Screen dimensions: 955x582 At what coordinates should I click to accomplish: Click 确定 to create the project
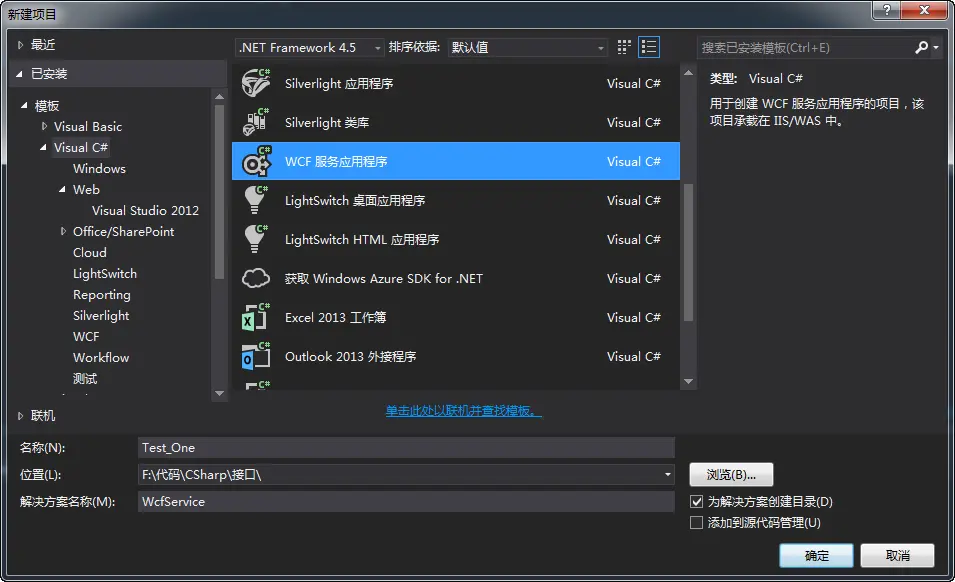point(816,555)
